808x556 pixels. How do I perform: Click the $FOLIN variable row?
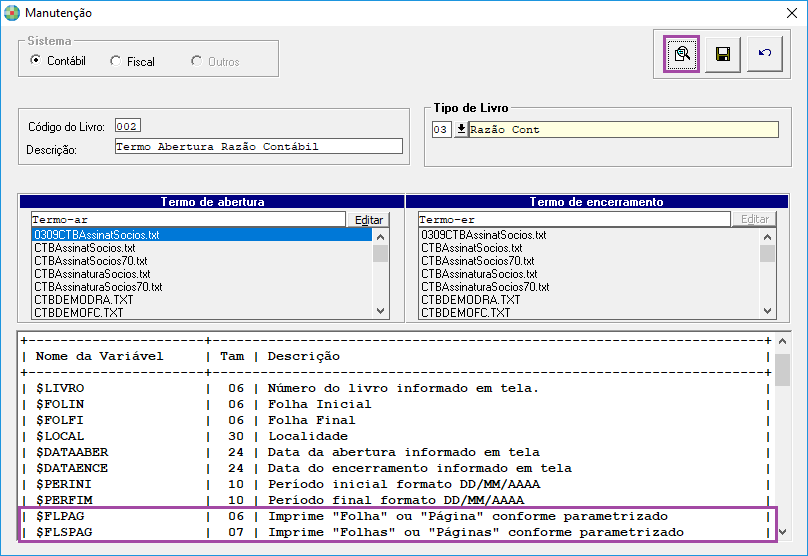pyautogui.click(x=396, y=404)
